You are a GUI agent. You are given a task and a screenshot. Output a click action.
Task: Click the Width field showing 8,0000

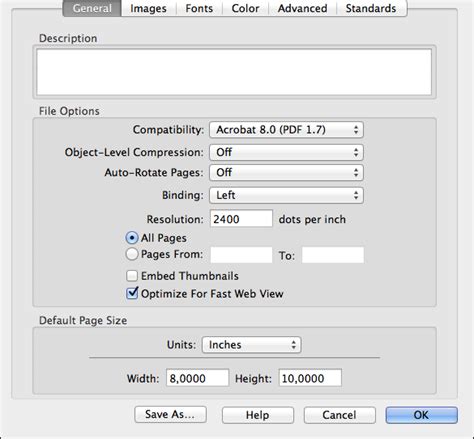(x=198, y=378)
